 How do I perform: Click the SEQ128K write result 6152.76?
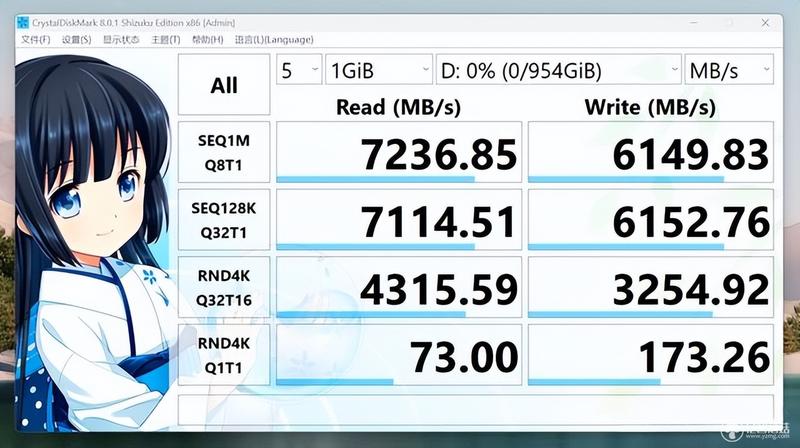(651, 220)
